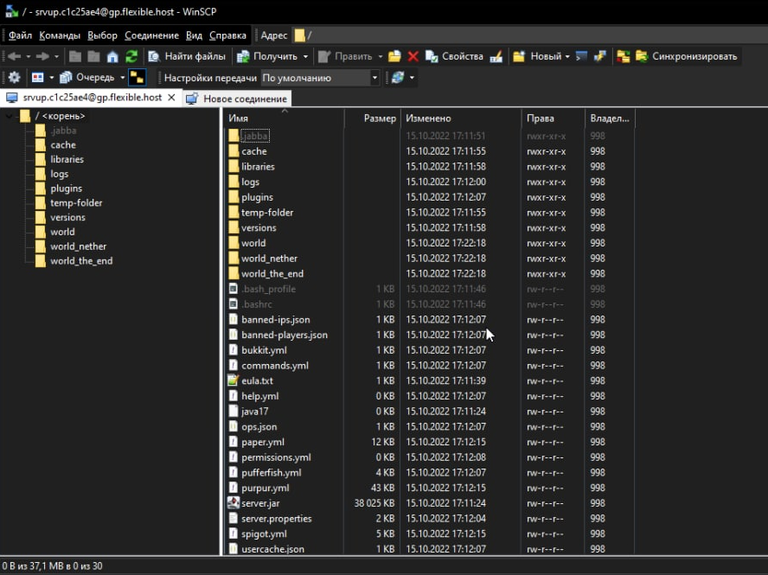
Task: Close the srvup session tab
Action: pyautogui.click(x=171, y=97)
